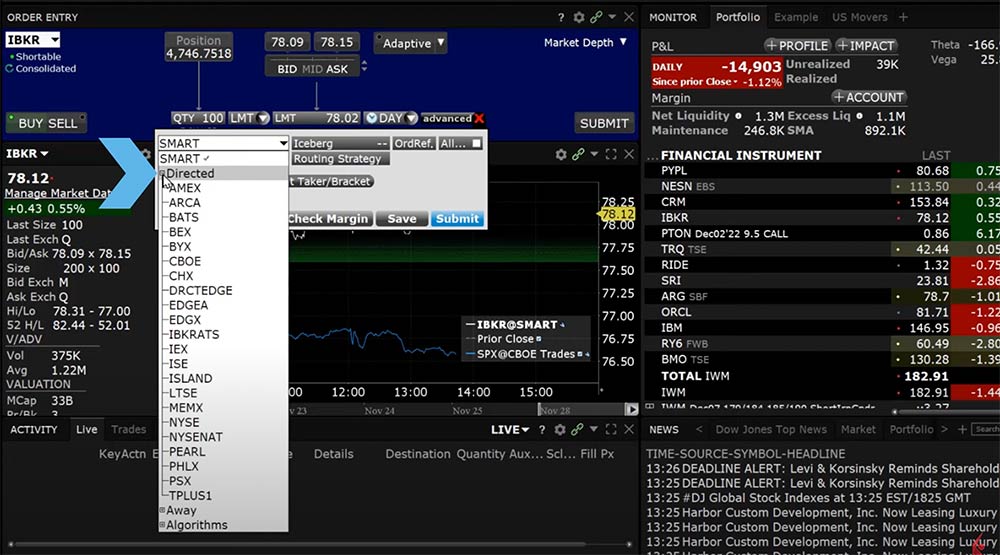Click Check Margin button
This screenshot has width=1000, height=555.
(x=328, y=219)
